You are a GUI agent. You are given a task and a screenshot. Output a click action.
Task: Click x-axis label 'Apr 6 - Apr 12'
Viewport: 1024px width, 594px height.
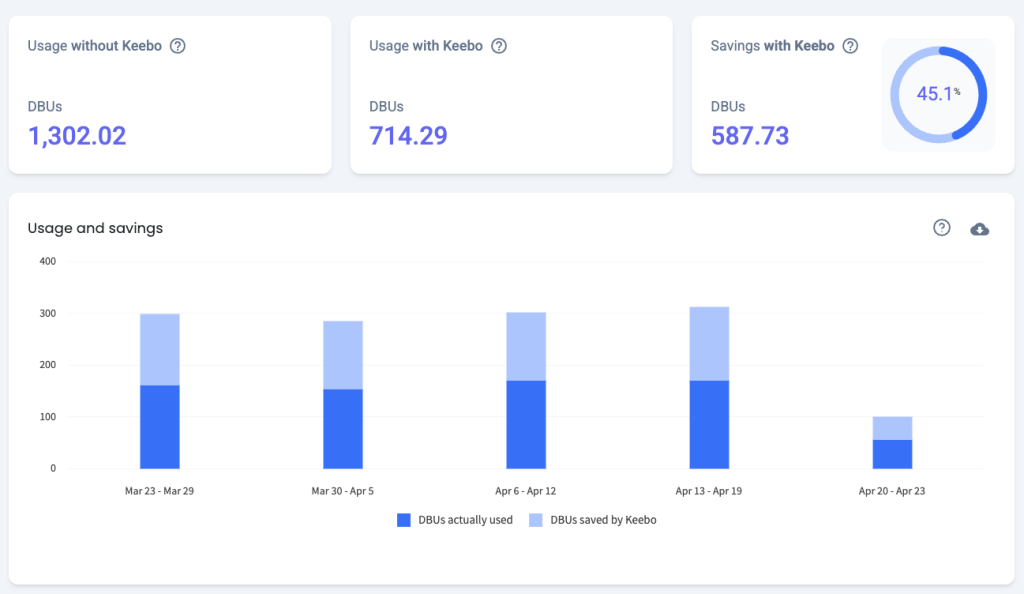526,491
